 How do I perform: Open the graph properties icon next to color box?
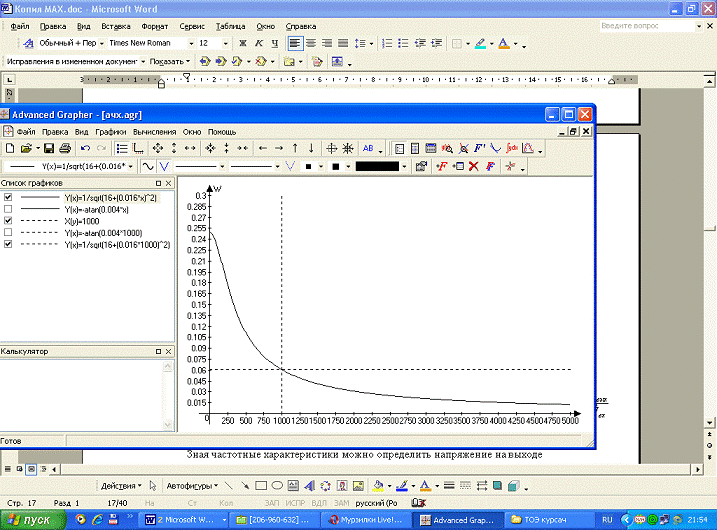coord(421,166)
